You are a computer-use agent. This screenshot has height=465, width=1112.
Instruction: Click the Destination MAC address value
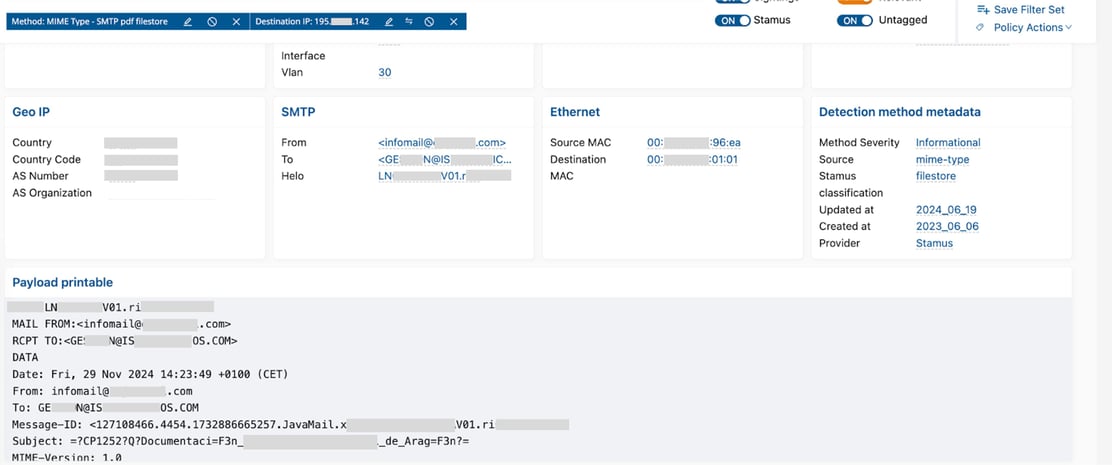coord(692,159)
